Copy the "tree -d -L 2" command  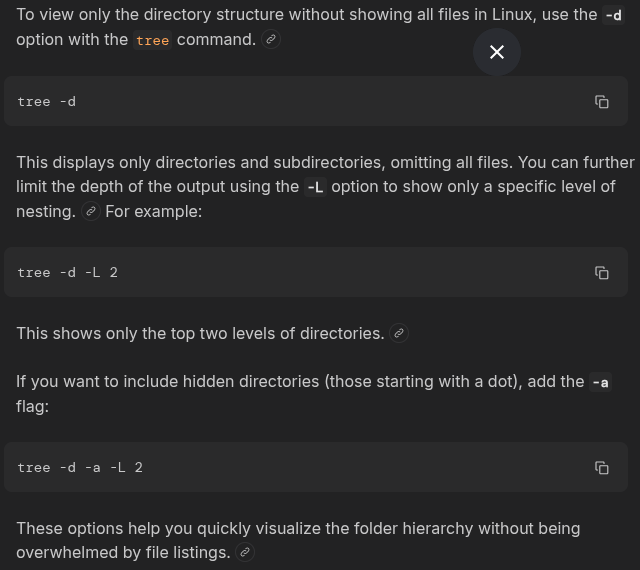pos(602,273)
